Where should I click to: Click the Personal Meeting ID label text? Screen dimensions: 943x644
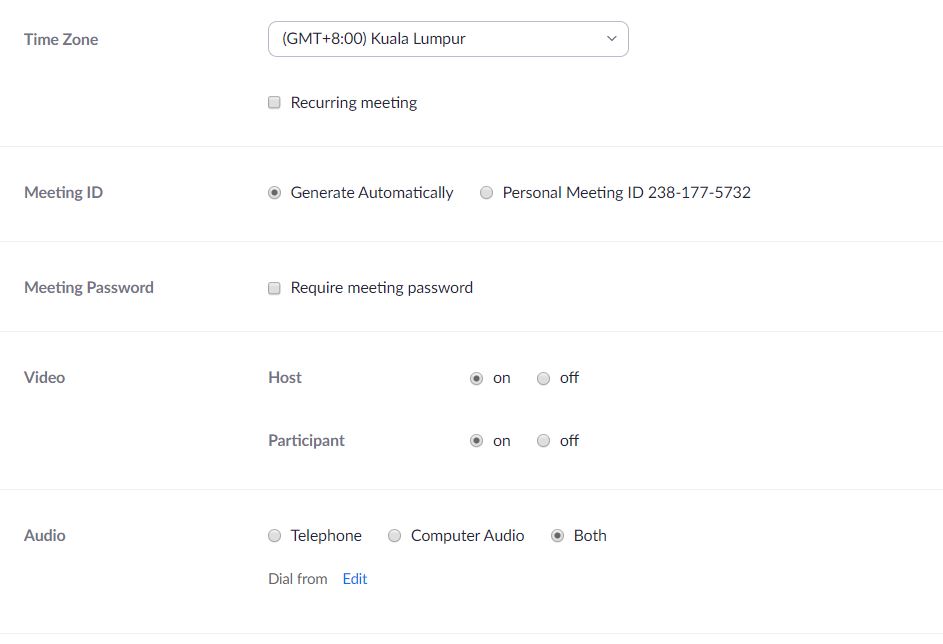627,192
